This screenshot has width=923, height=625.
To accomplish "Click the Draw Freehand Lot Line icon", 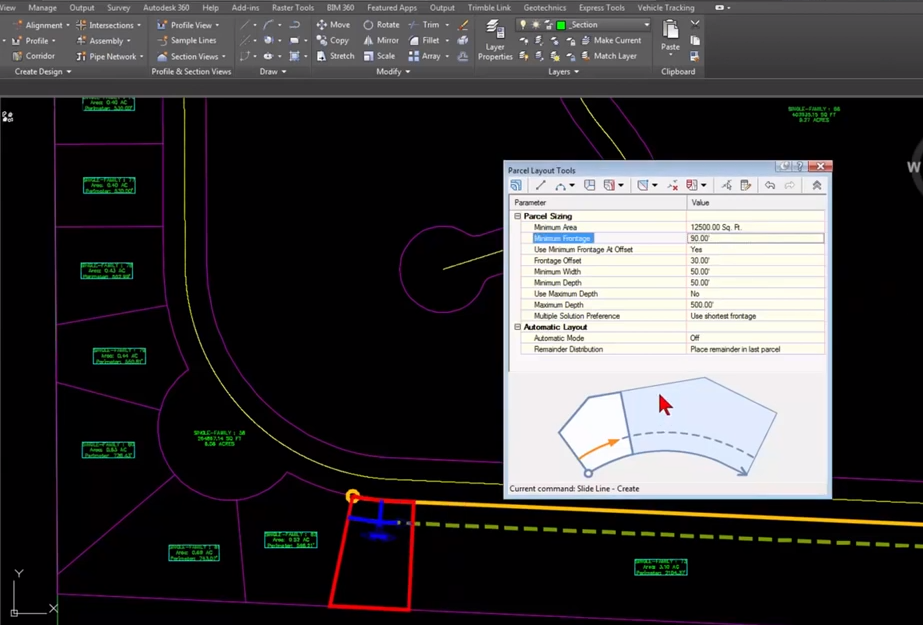I will (x=589, y=185).
